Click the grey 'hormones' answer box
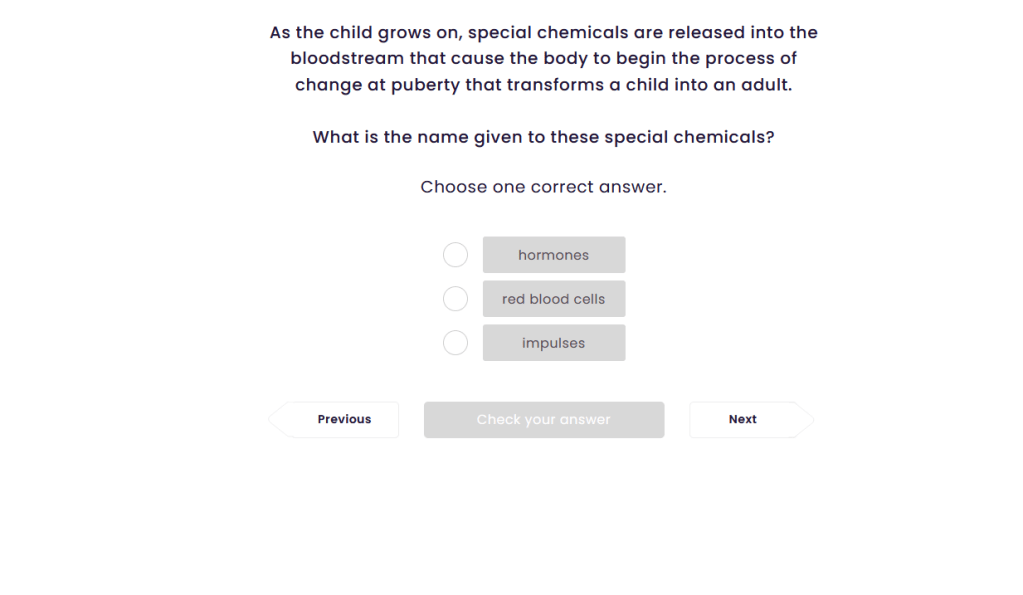Image resolution: width=1023 pixels, height=595 pixels. (554, 255)
